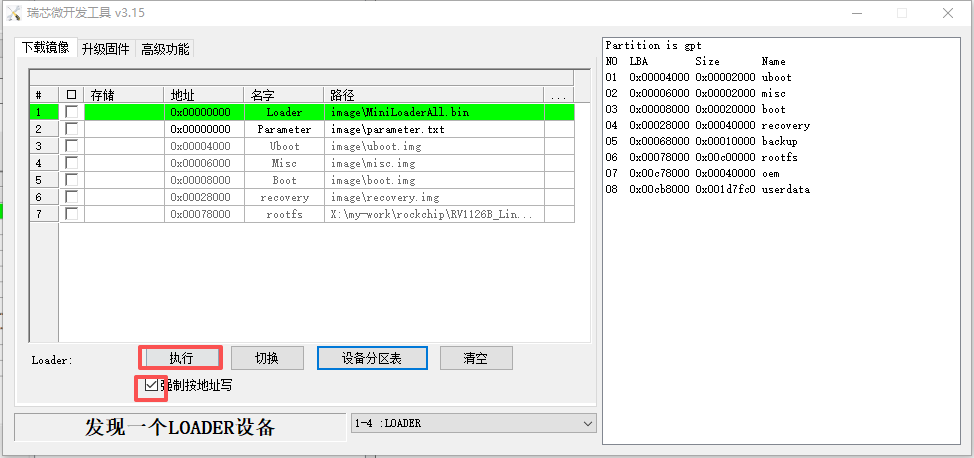Click the 地址 column header
Image resolution: width=974 pixels, height=458 pixels.
click(204, 95)
